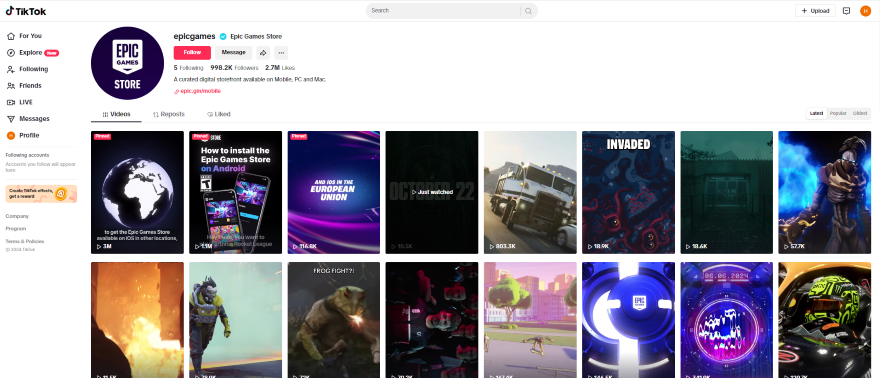Viewport: 880px width, 378px height.
Task: Open the INVADED video thumbnail
Action: (629, 192)
